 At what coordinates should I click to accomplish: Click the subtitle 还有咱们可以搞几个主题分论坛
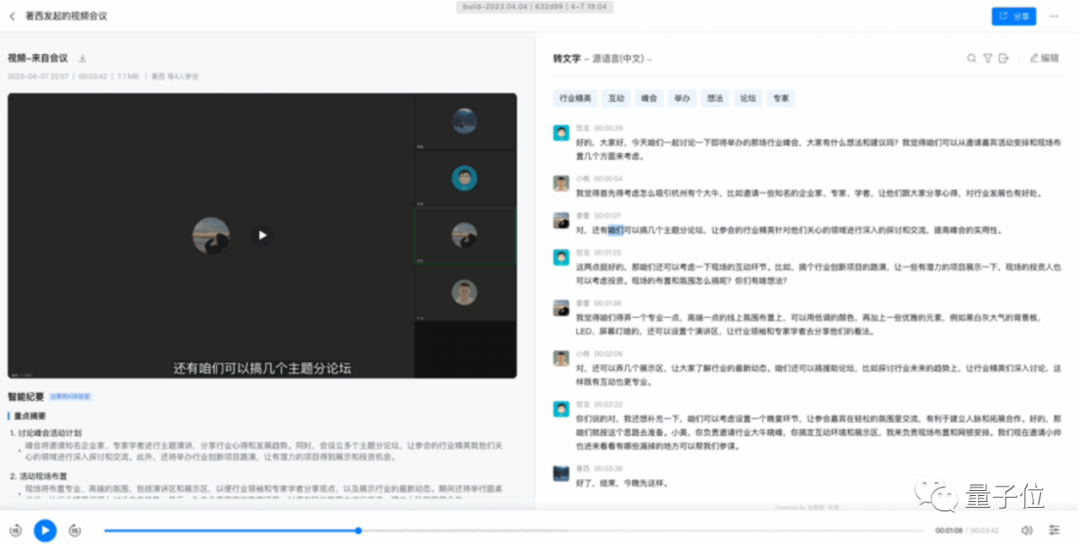point(262,368)
